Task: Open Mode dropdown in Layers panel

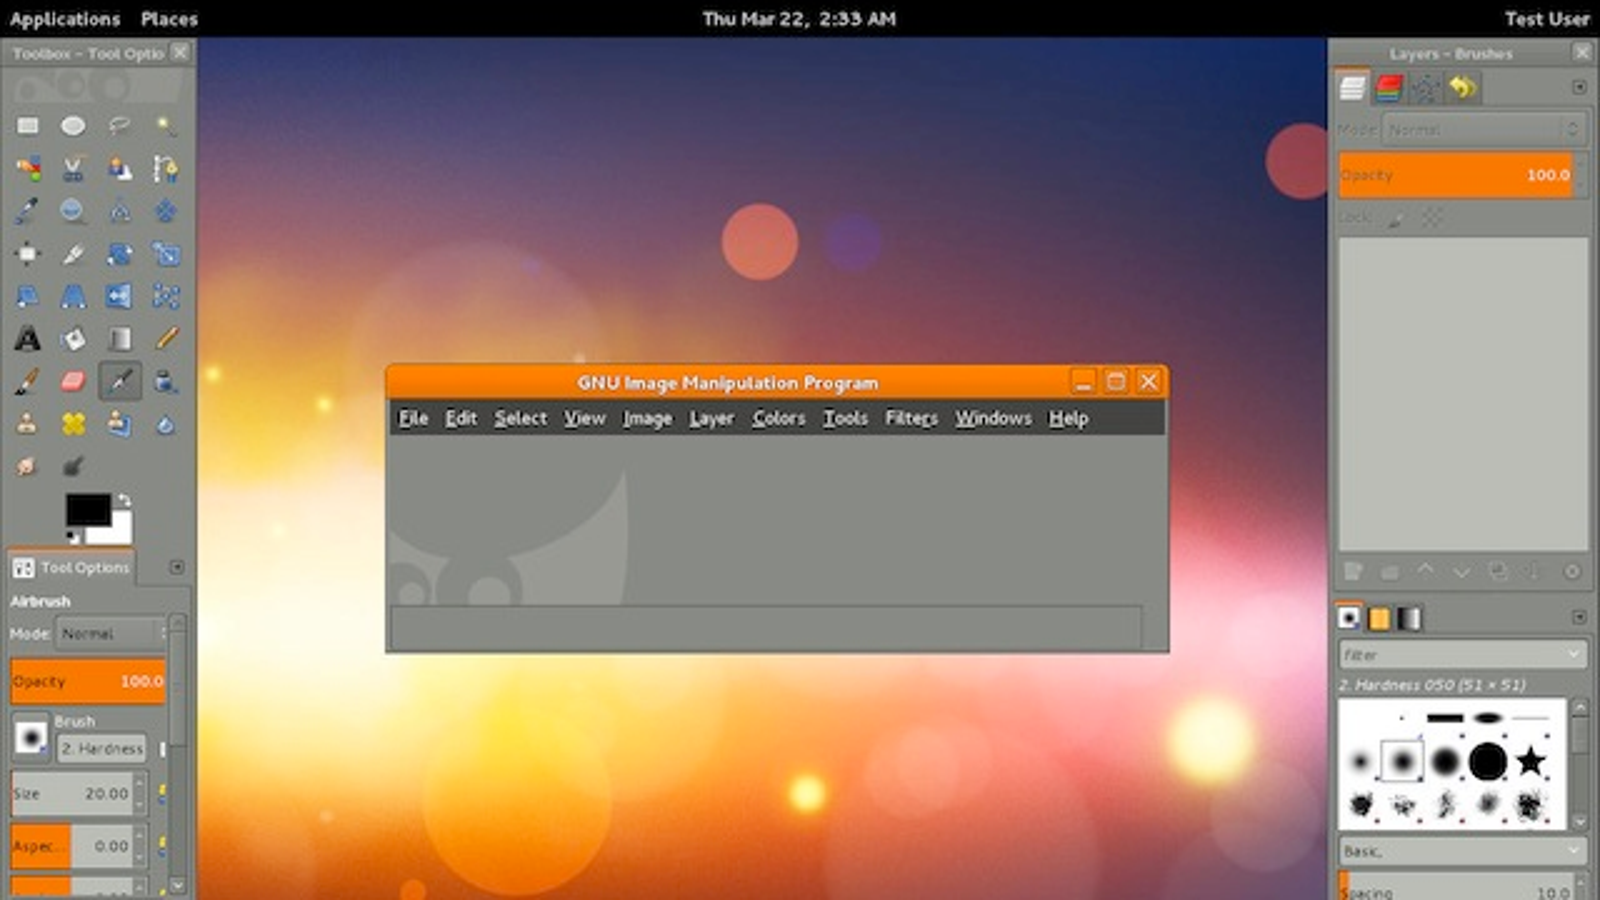Action: (x=1483, y=130)
